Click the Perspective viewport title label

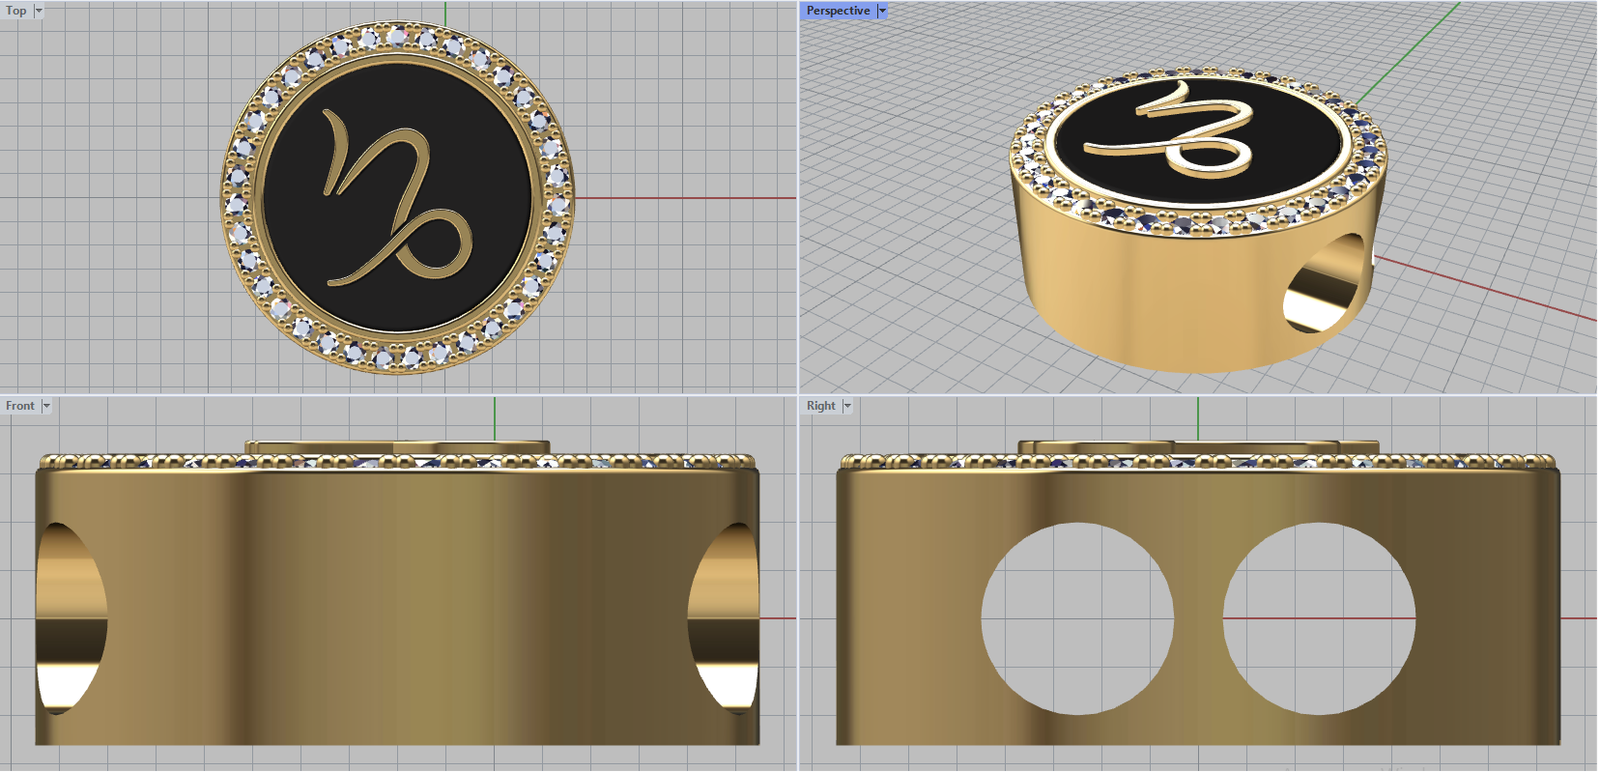838,11
